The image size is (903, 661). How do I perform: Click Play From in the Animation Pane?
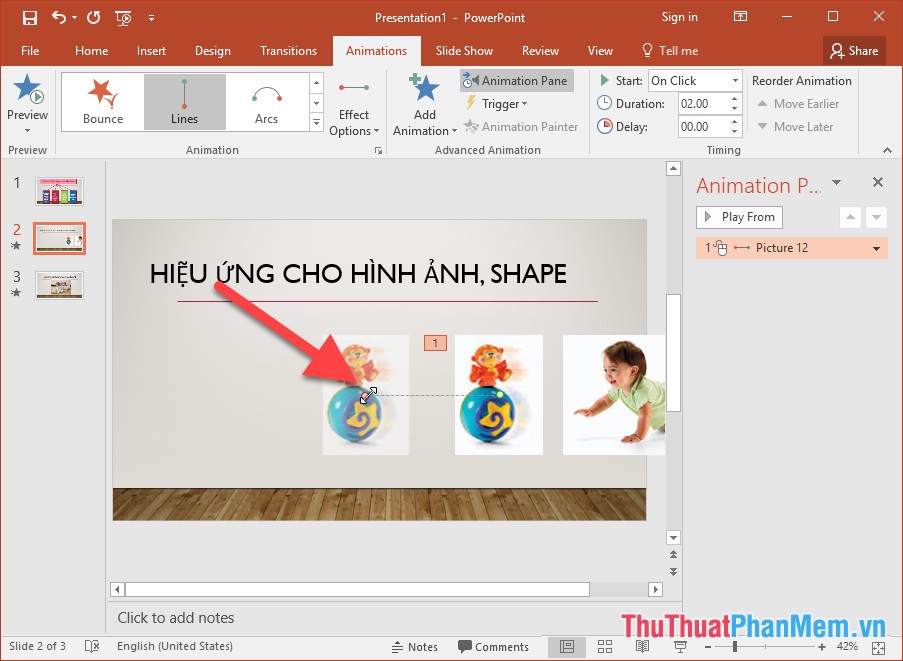click(738, 217)
